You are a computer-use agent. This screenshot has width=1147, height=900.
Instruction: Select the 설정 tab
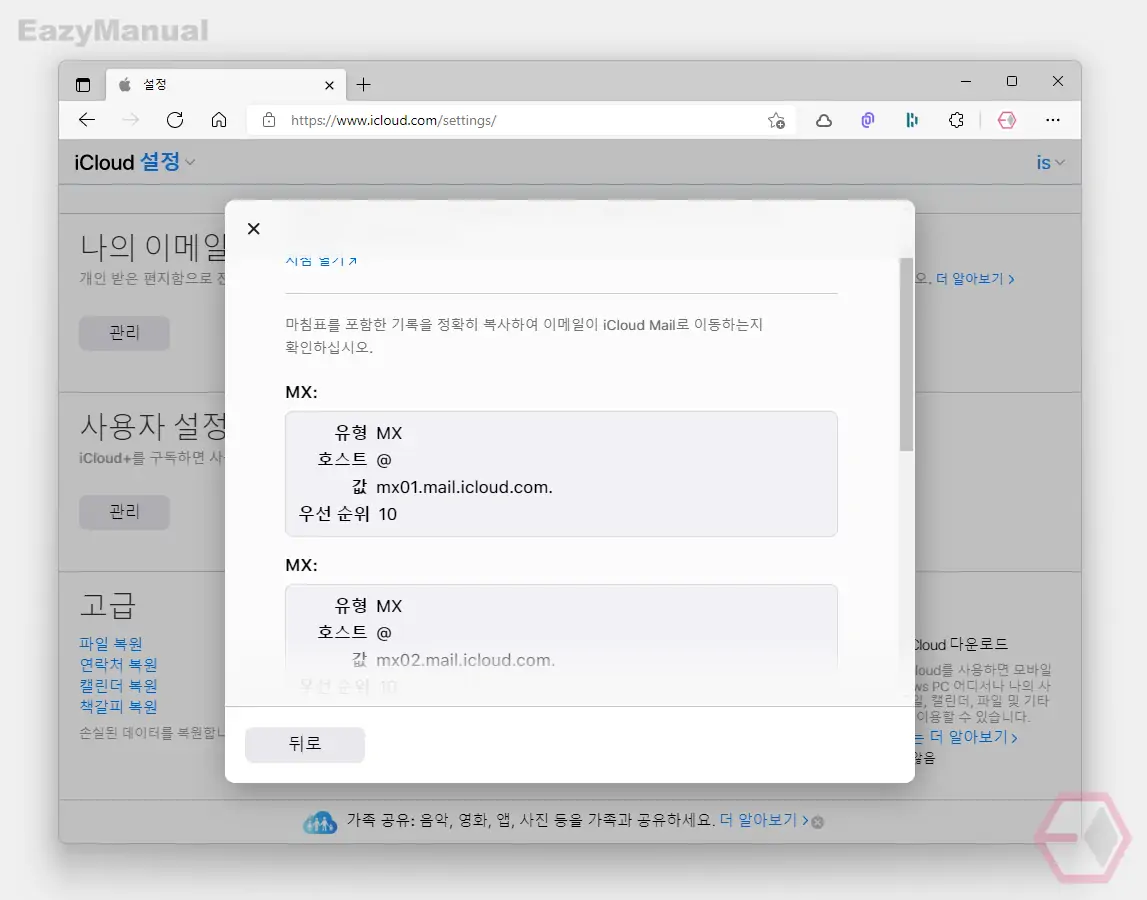(x=227, y=85)
